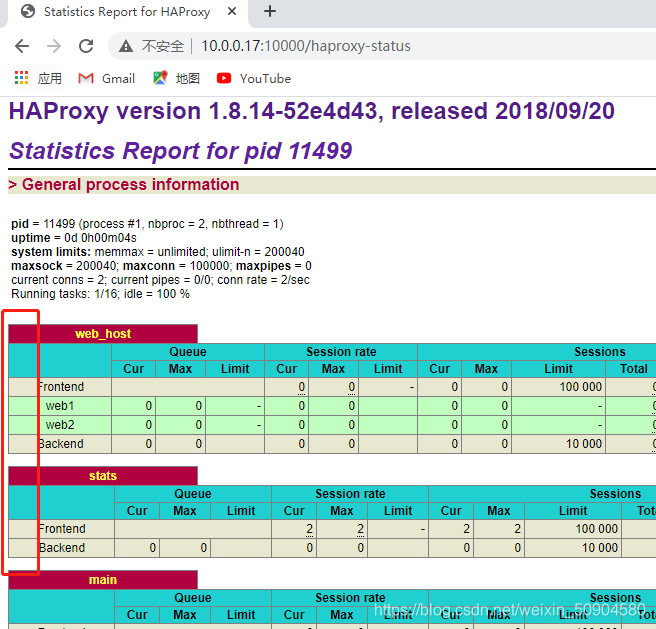Select the Statistics Report for HAProxy tab
656x629 pixels.
click(x=127, y=12)
